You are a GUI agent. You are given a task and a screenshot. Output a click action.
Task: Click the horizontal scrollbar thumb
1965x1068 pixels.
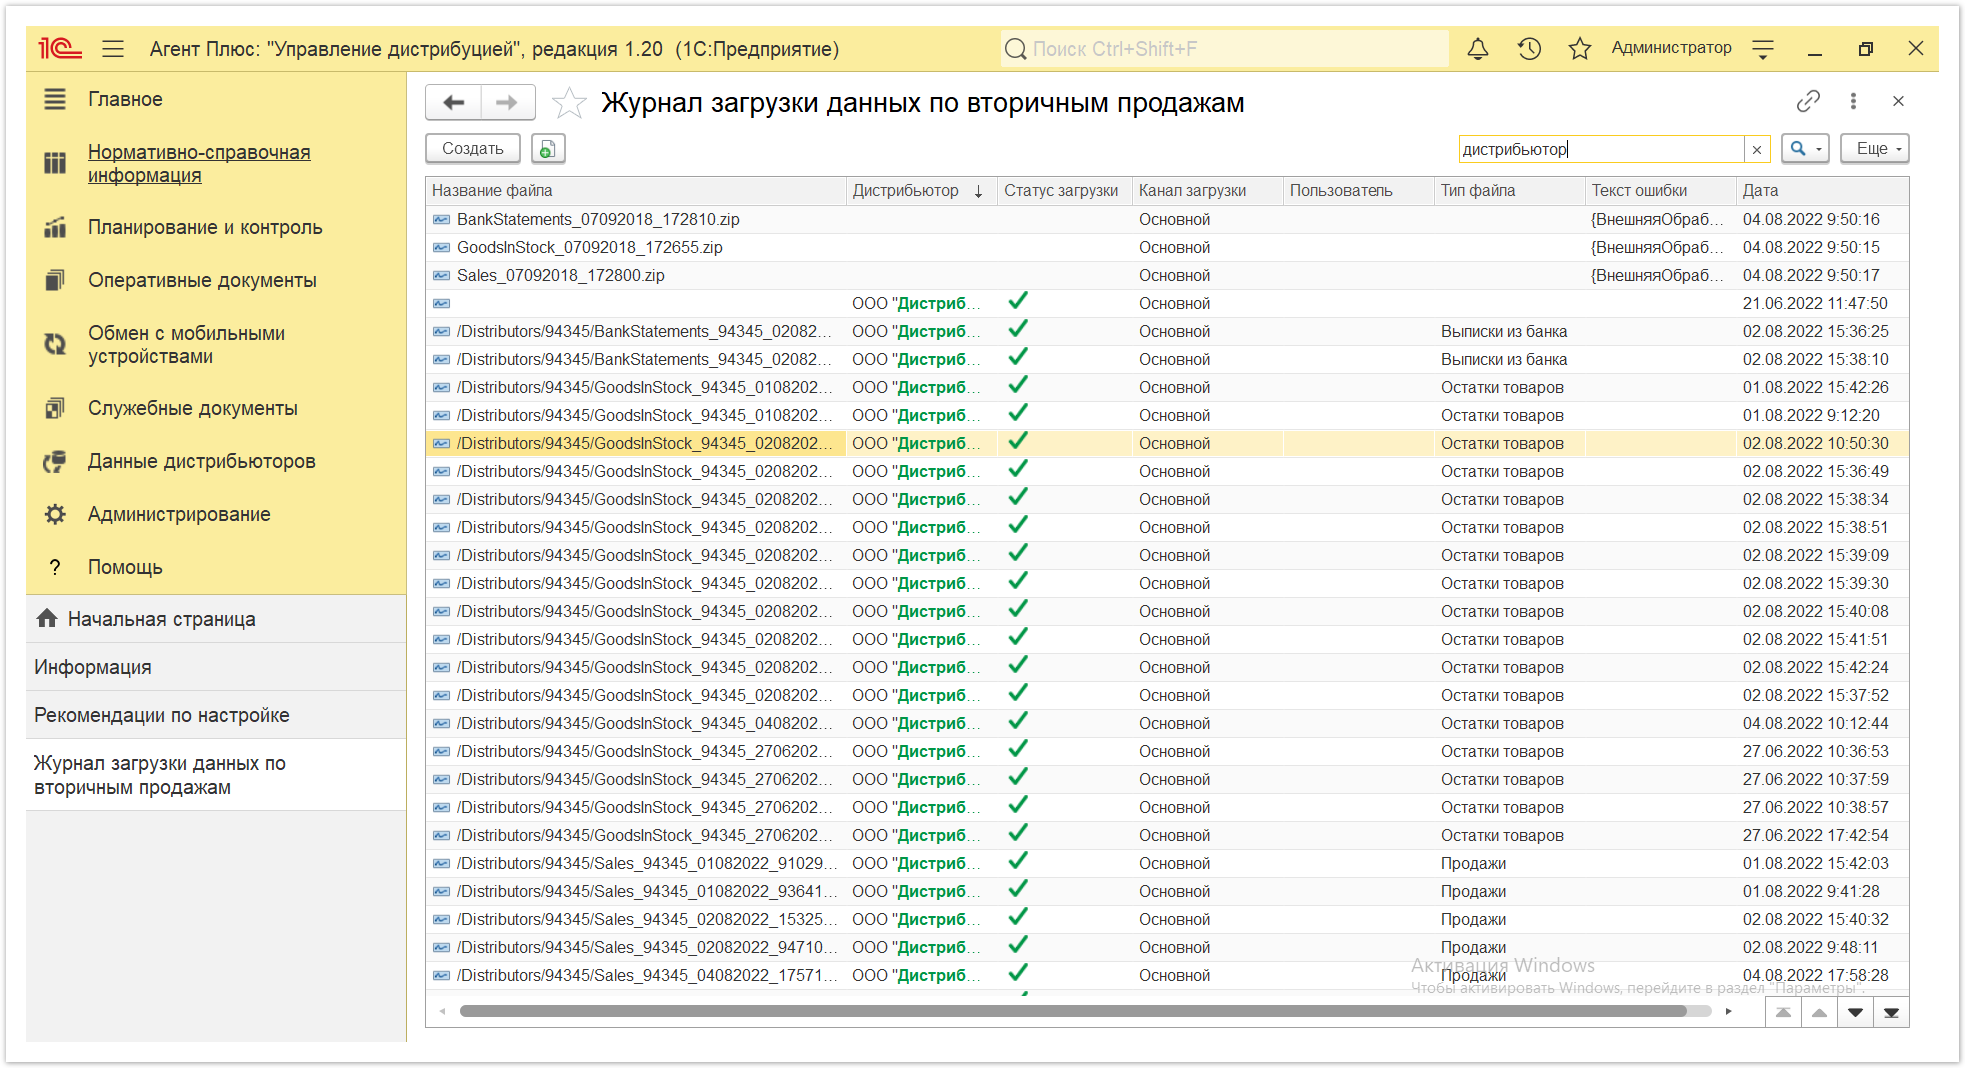click(1073, 1011)
